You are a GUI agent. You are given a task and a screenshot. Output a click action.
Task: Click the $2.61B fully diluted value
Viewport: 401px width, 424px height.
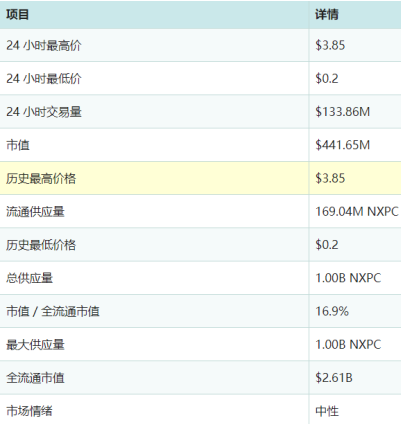[334, 378]
